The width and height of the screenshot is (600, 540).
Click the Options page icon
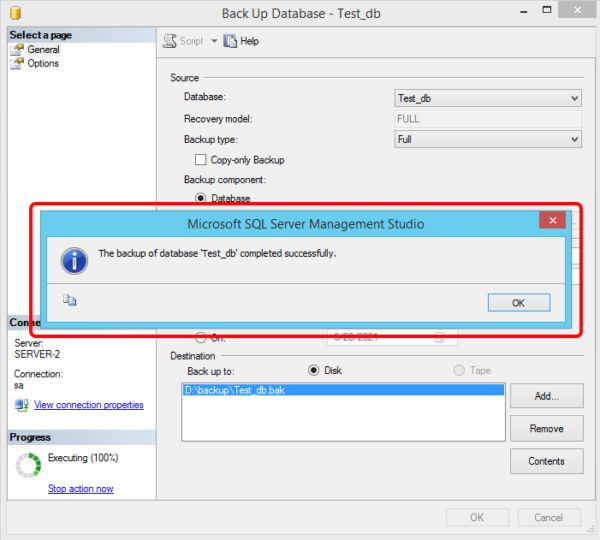[x=17, y=64]
